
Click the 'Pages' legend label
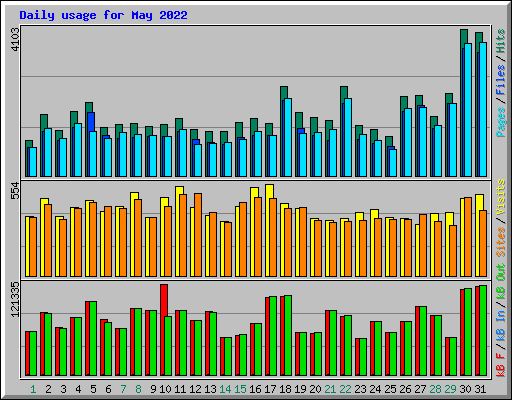(500, 122)
